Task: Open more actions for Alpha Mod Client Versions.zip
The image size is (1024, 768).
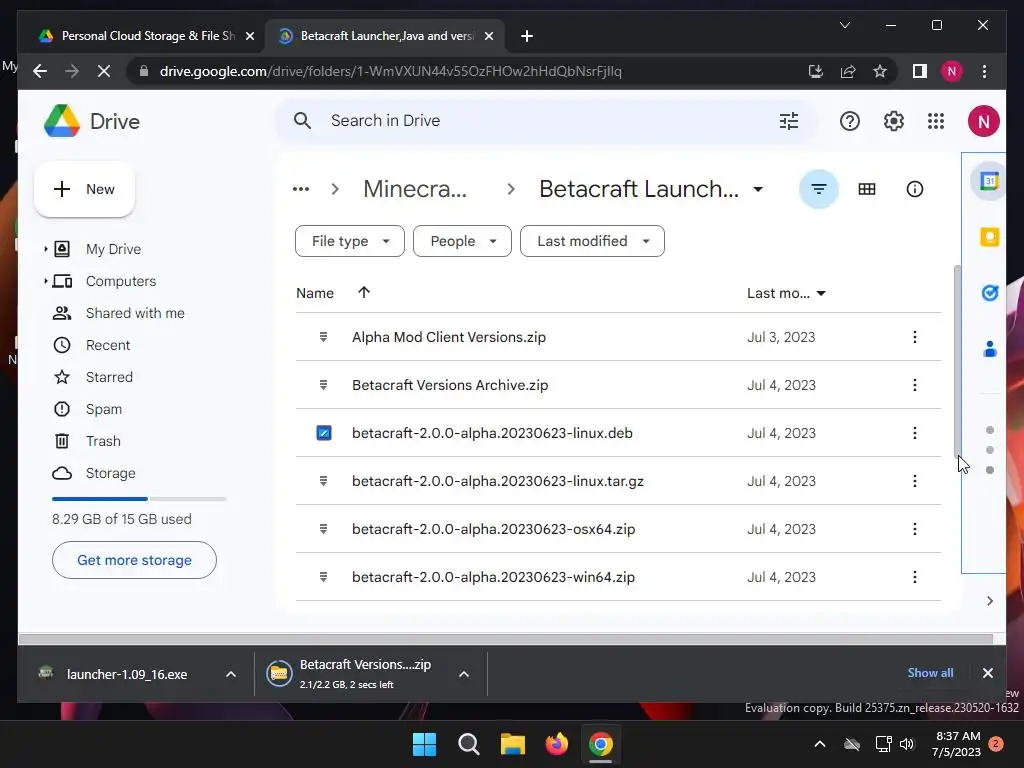Action: coord(914,337)
